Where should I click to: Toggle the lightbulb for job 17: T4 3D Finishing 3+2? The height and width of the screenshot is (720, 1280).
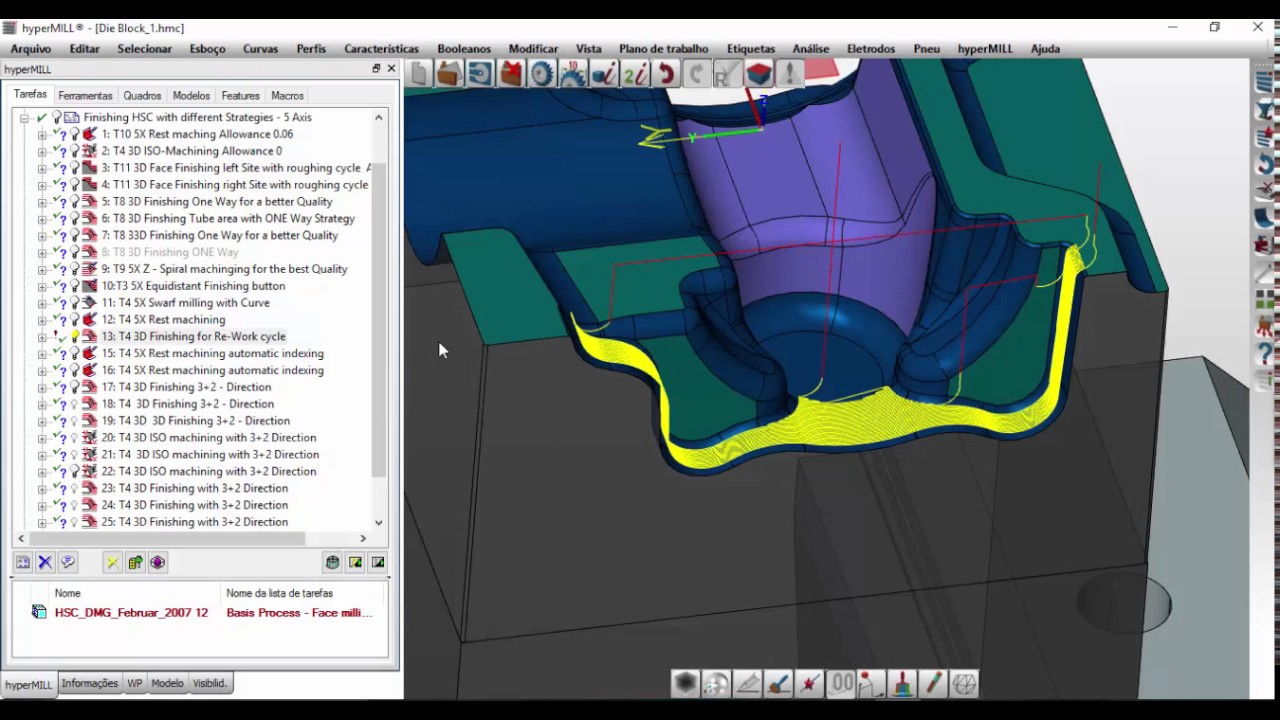[74, 387]
